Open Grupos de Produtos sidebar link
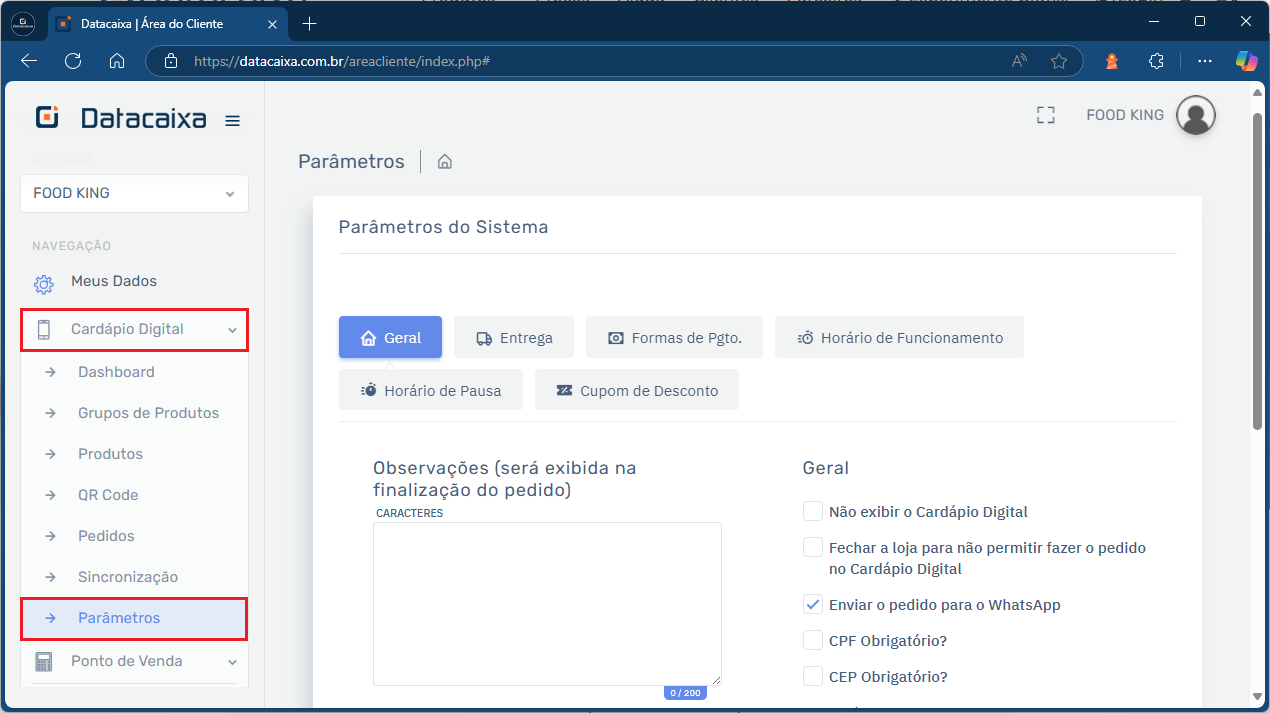1270x713 pixels. [148, 413]
